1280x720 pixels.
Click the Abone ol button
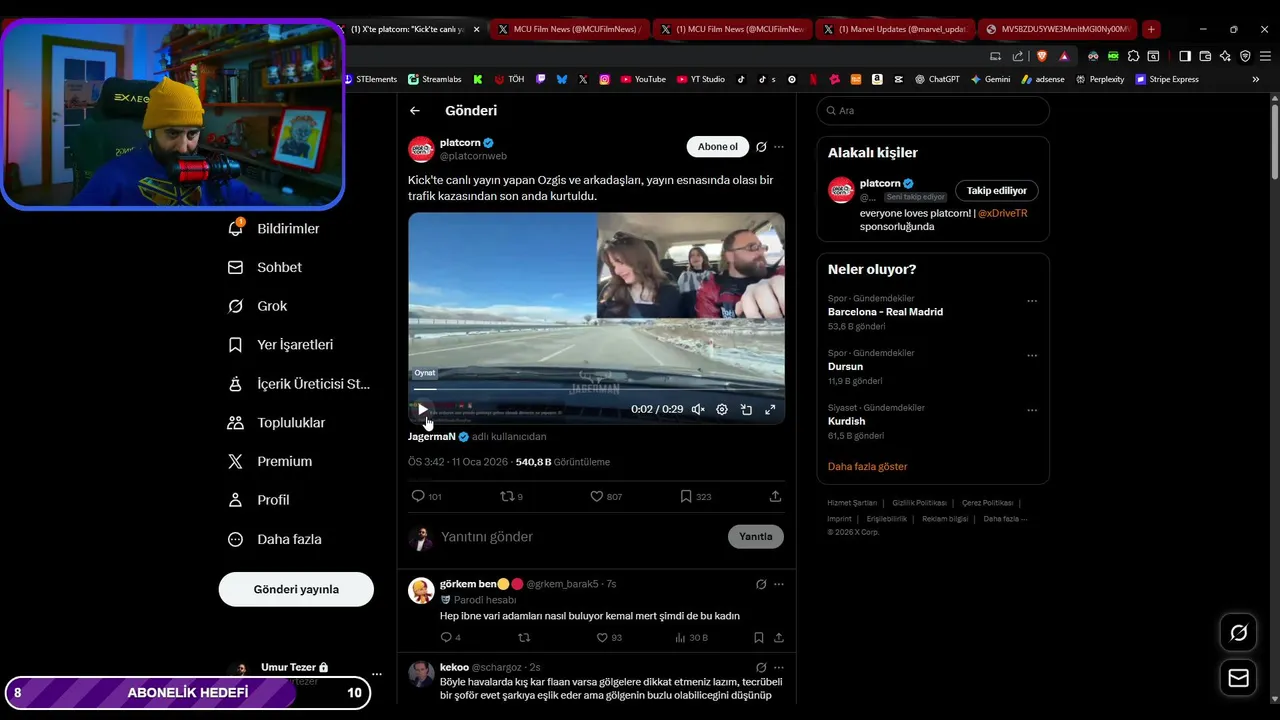tap(717, 147)
